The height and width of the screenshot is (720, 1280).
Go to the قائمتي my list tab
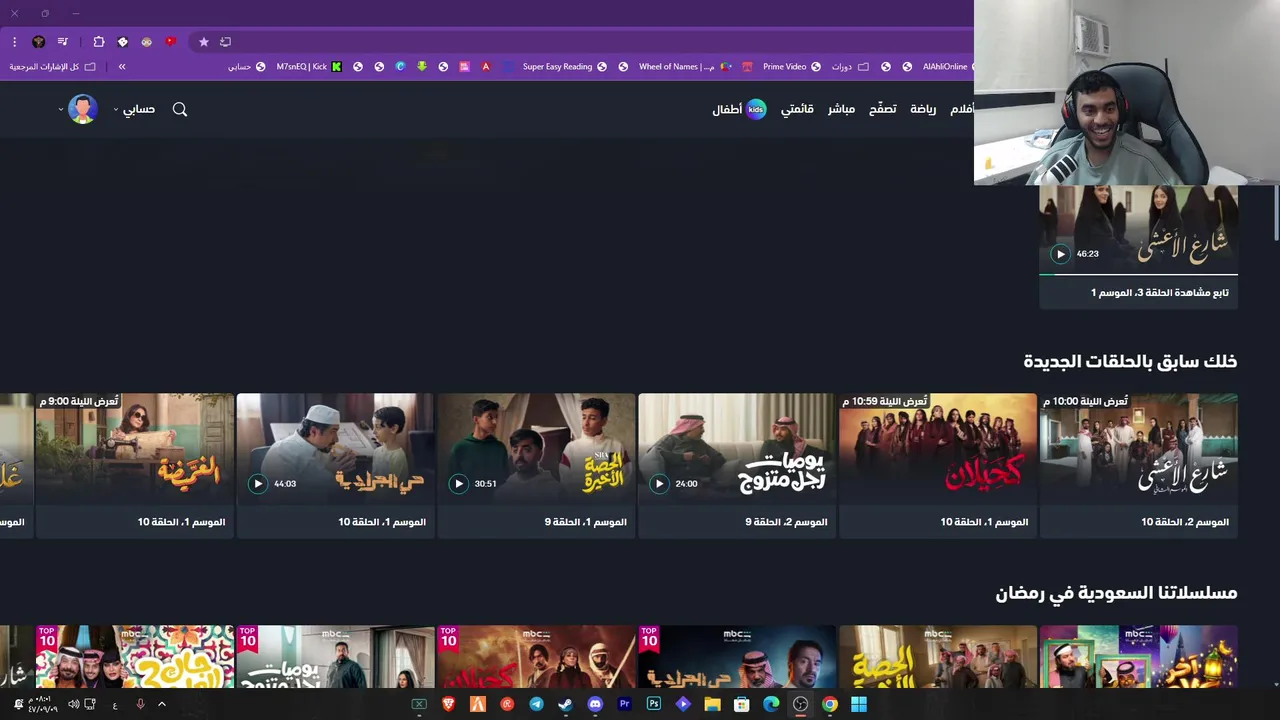click(x=797, y=109)
